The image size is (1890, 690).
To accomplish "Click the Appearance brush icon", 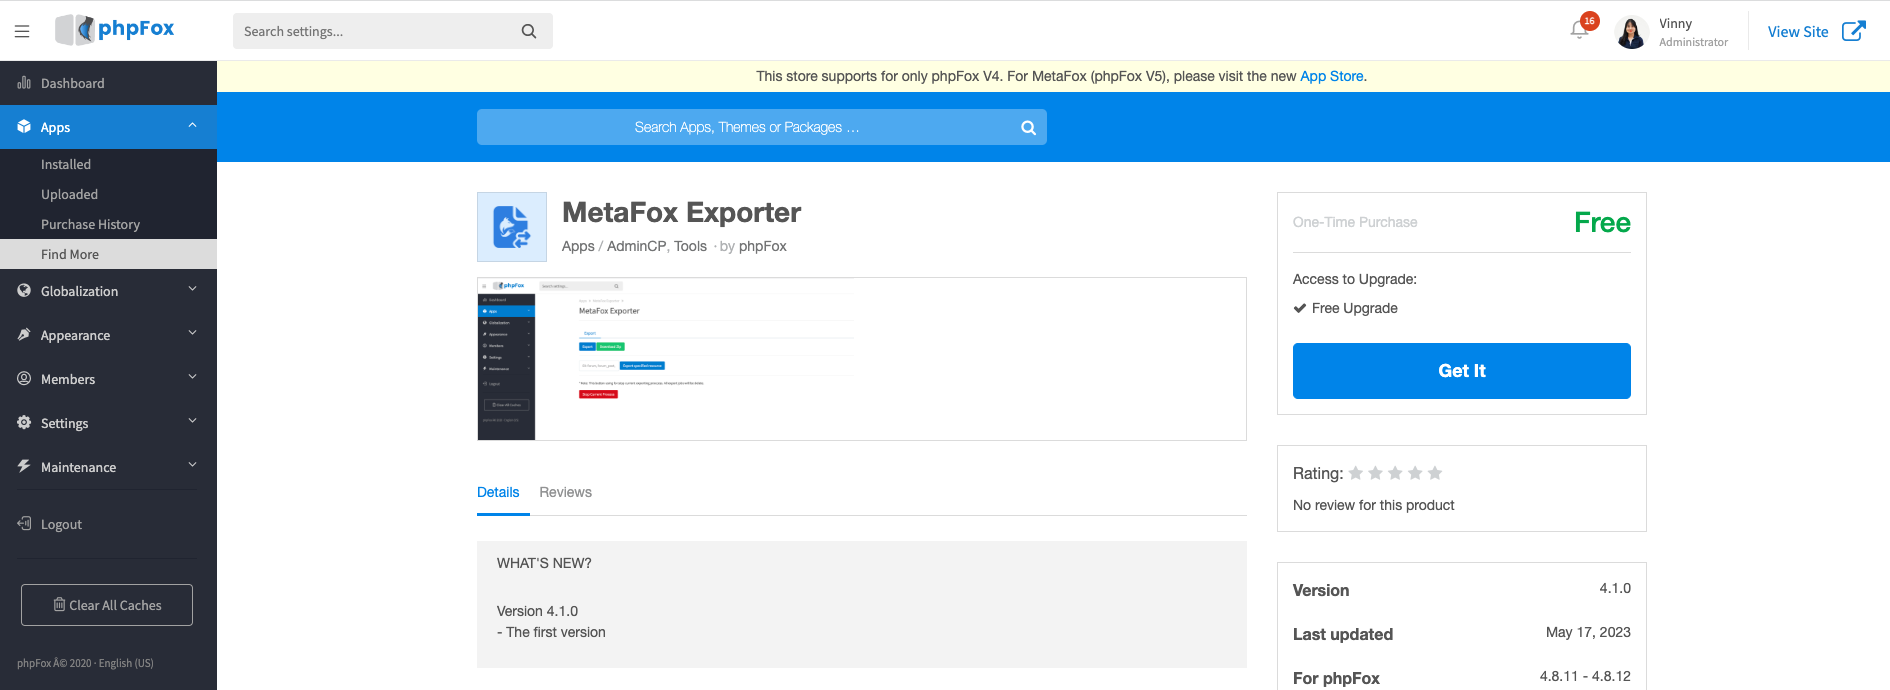I will point(24,334).
